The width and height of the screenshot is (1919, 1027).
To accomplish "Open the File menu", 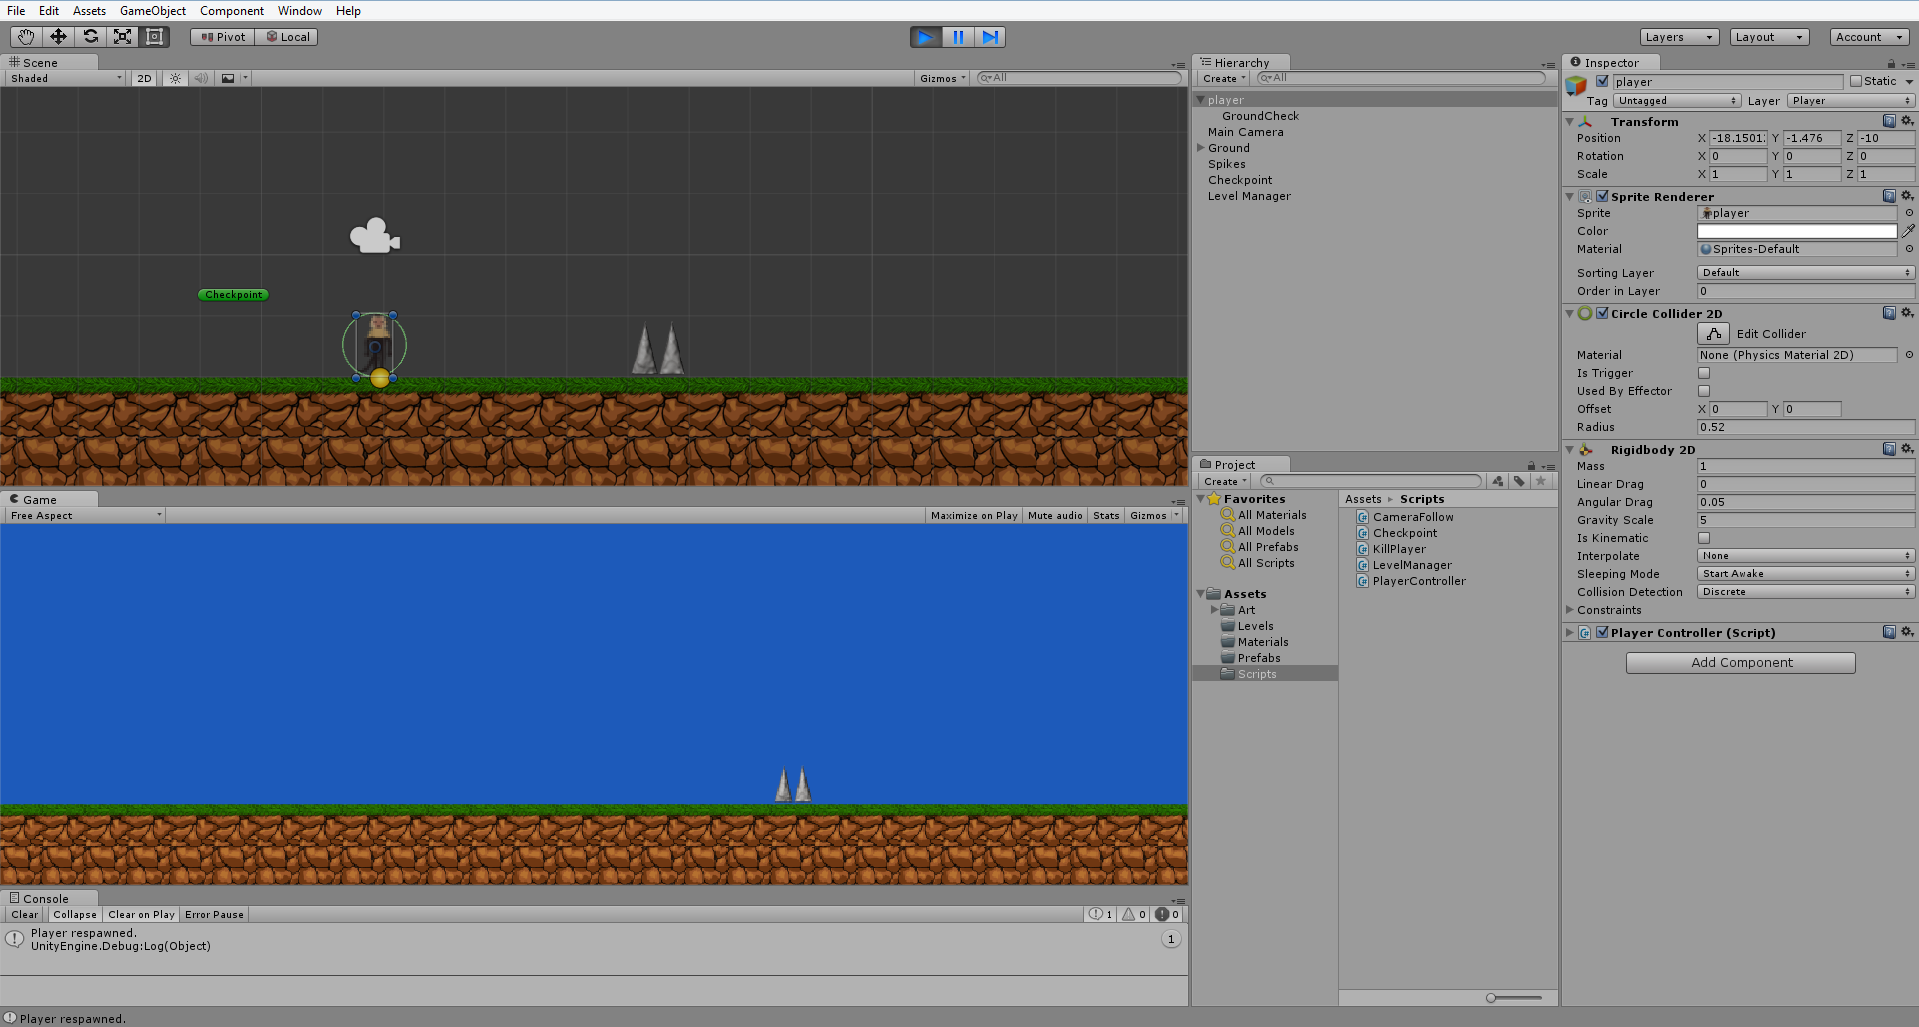I will [16, 11].
